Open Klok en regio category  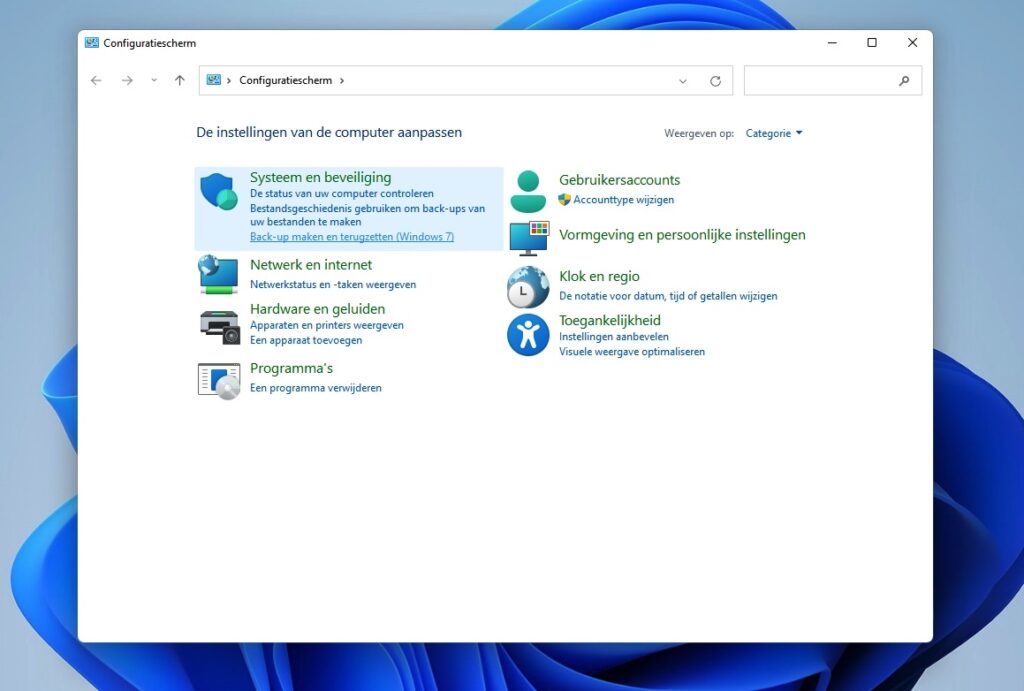coord(599,277)
